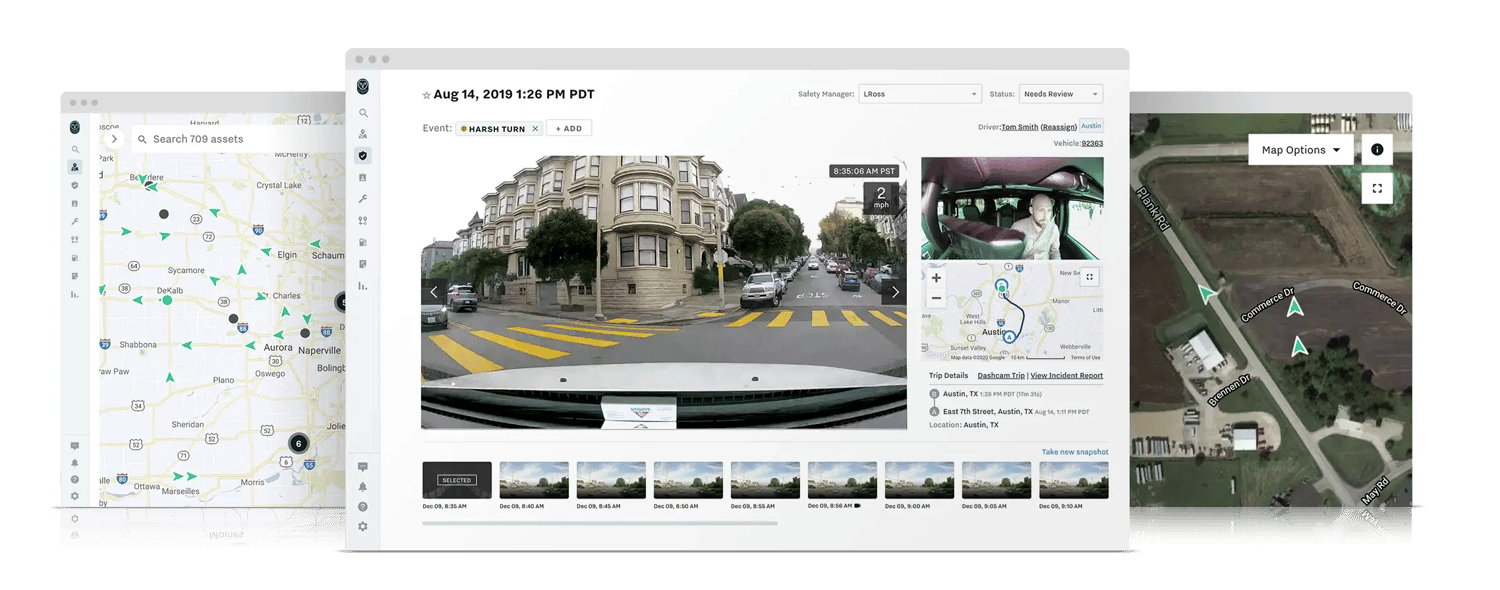The height and width of the screenshot is (590, 1500).
Task: Open the feedback chat icon in center sidebar
Action: click(363, 467)
